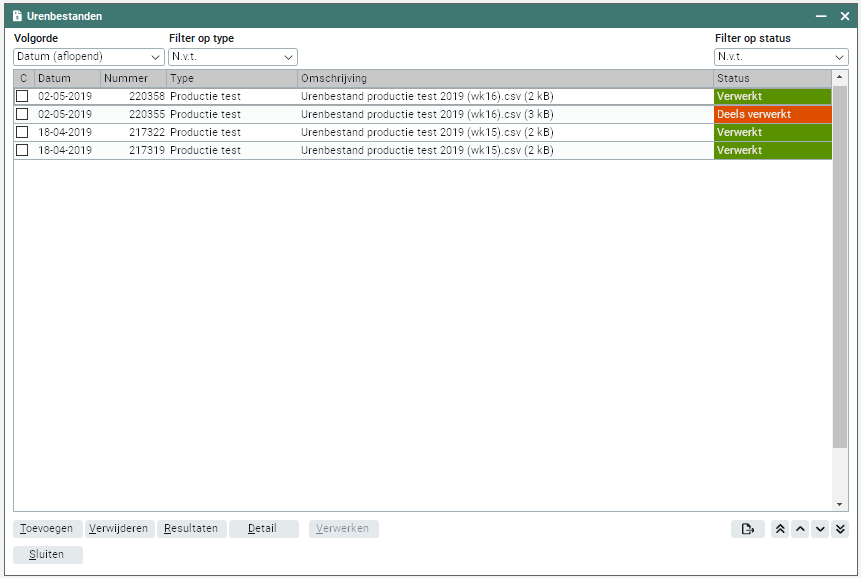The image size is (861, 578).
Task: Click the Omschrijving column header
Action: (x=505, y=78)
